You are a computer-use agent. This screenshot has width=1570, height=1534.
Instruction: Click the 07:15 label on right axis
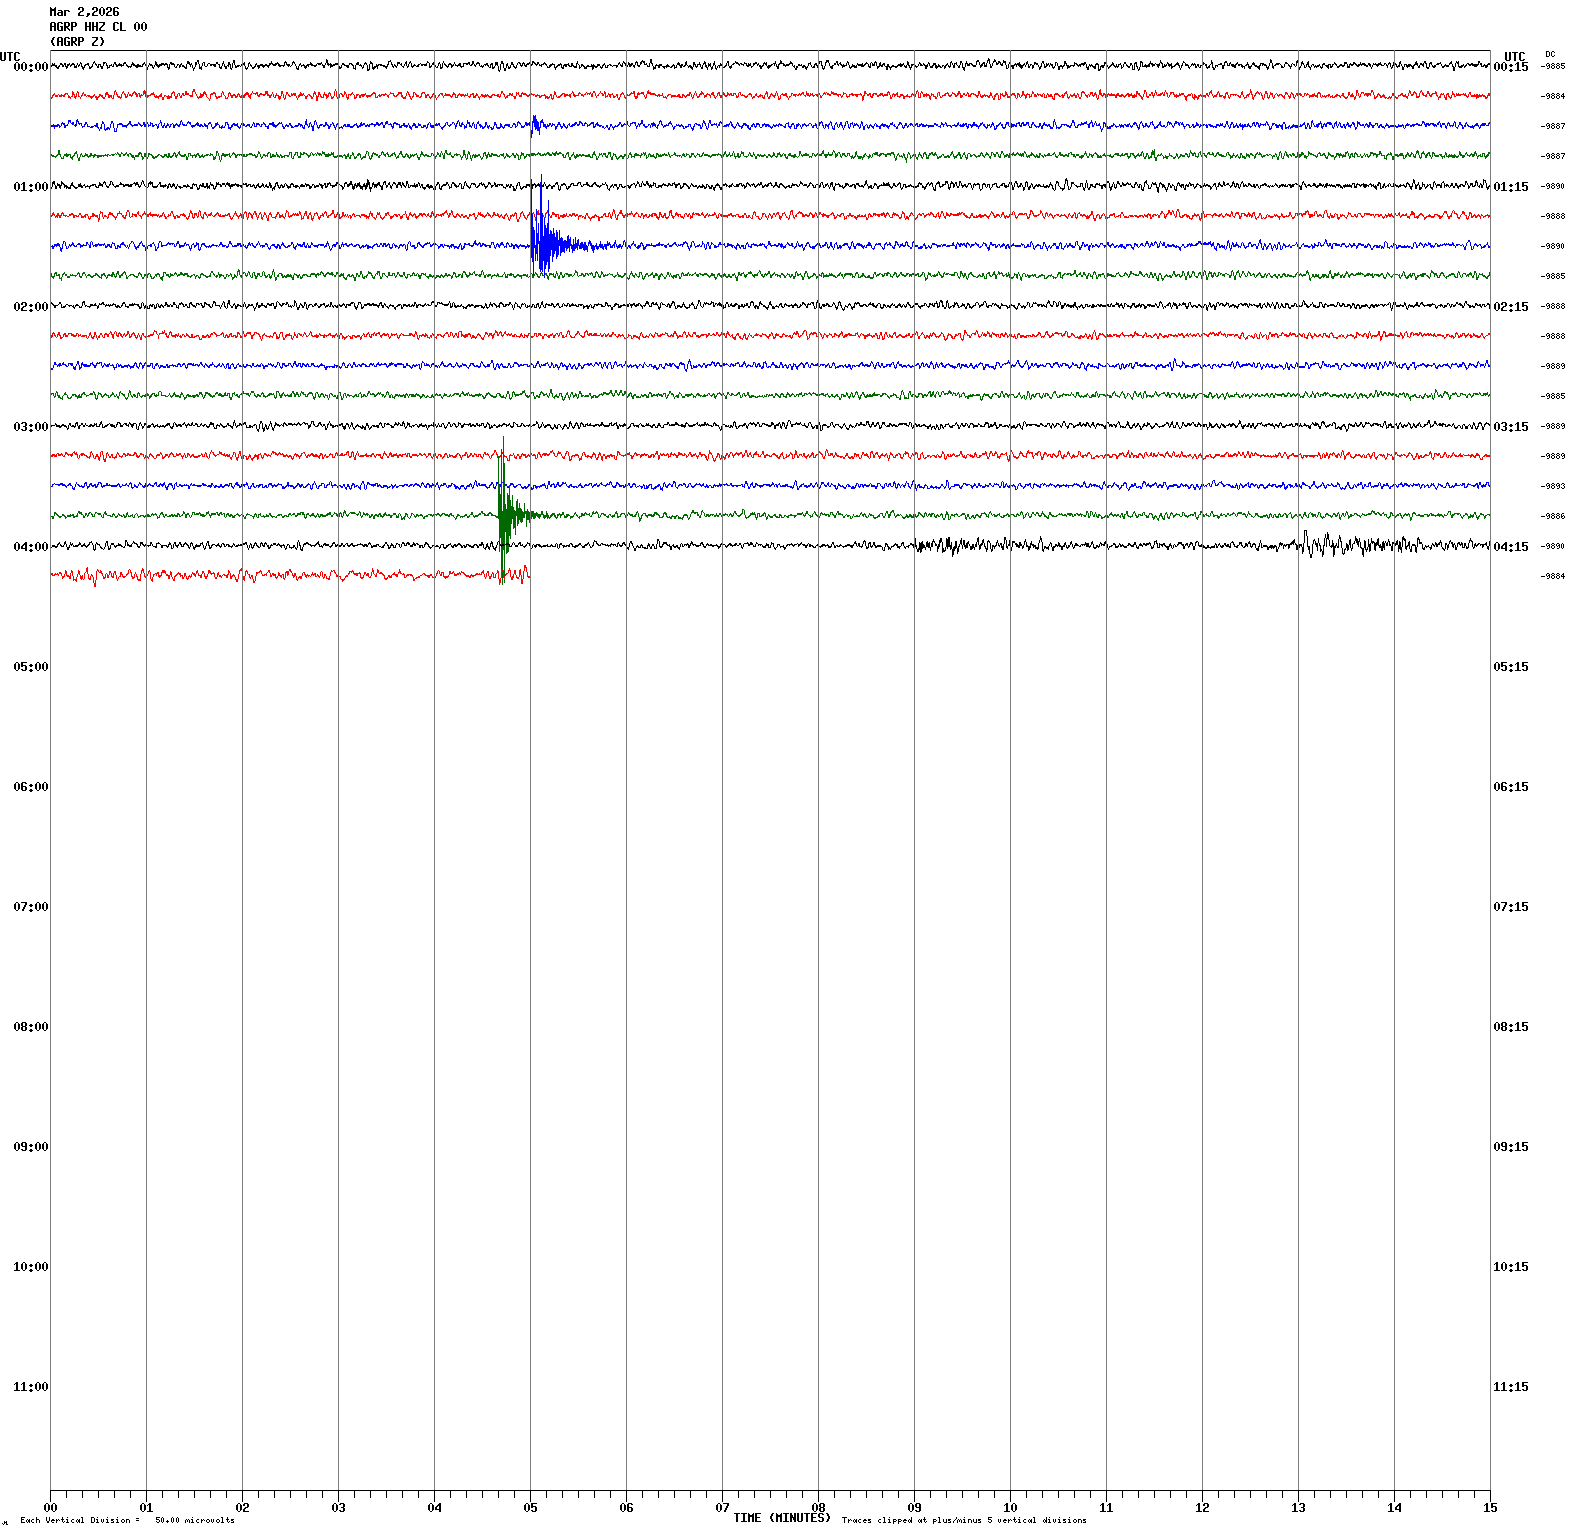coord(1510,907)
